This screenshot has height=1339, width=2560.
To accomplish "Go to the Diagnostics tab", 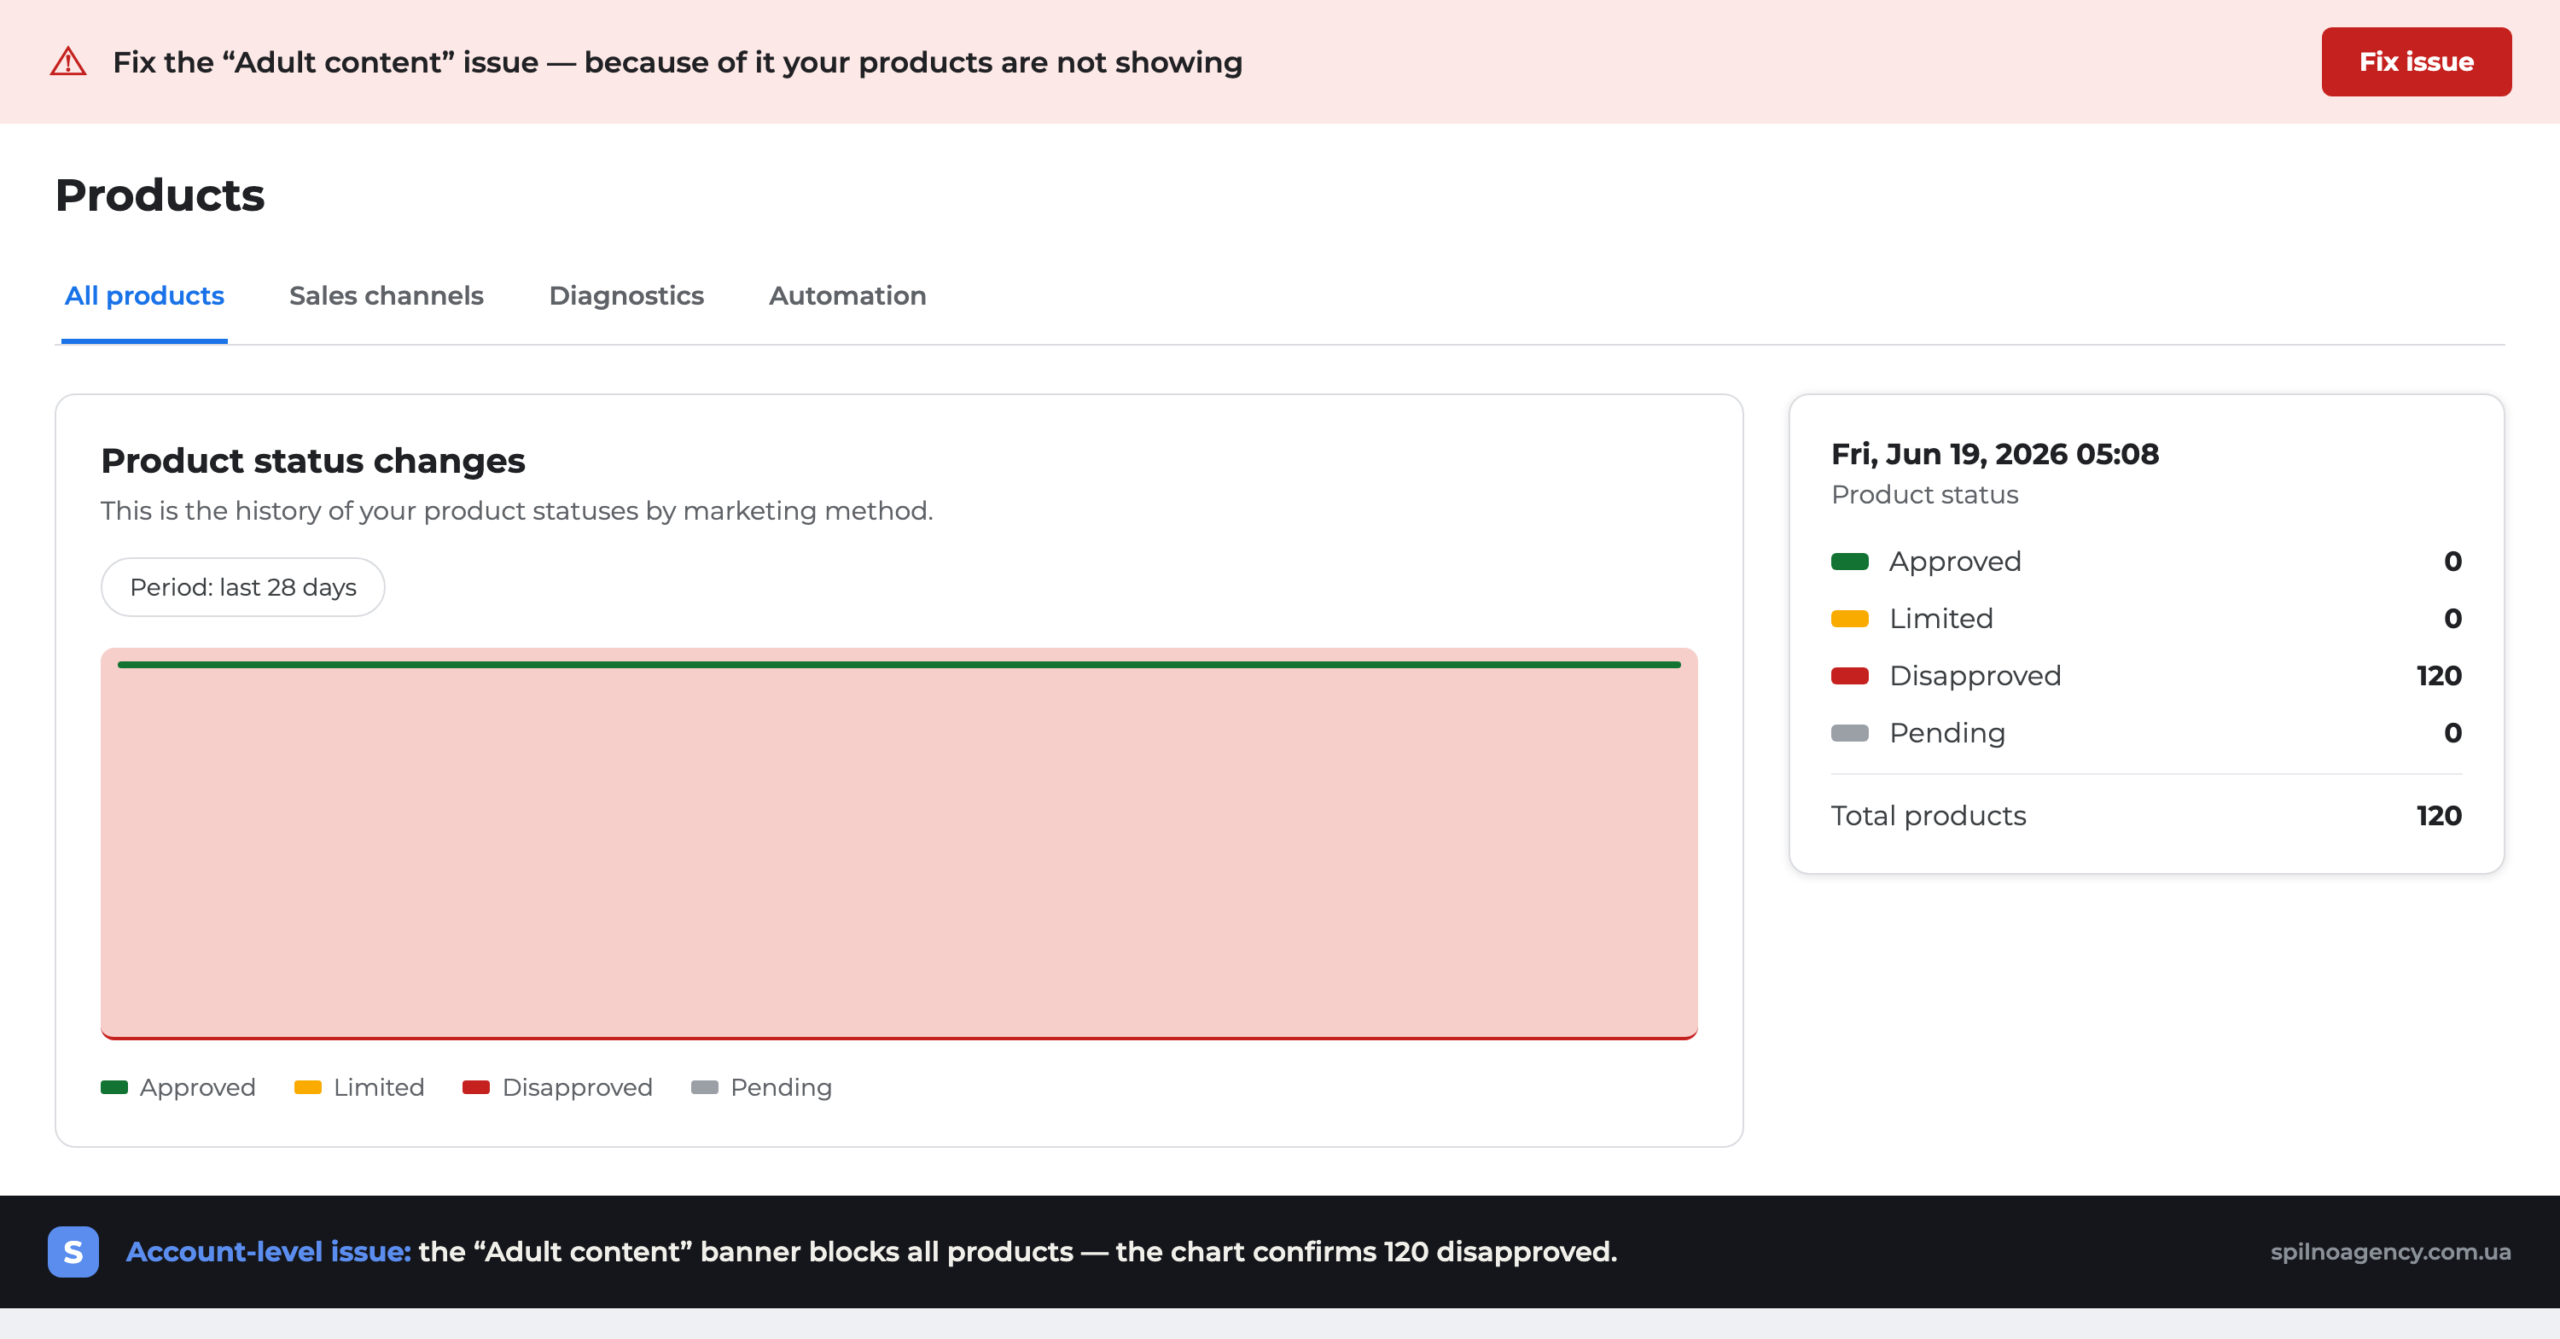I will [626, 296].
